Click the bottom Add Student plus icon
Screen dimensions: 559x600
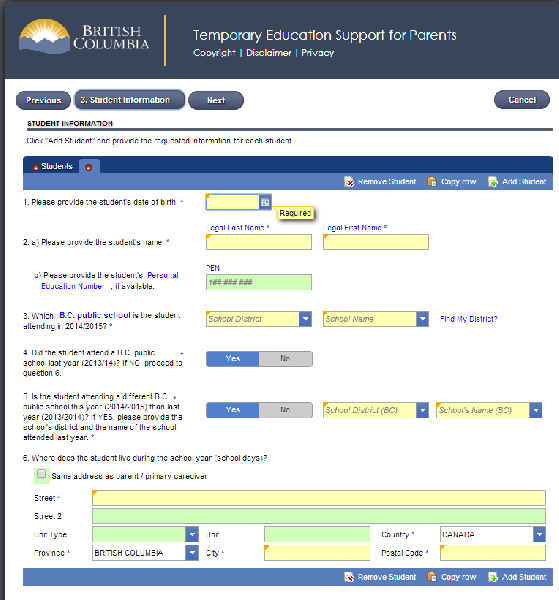coord(493,577)
